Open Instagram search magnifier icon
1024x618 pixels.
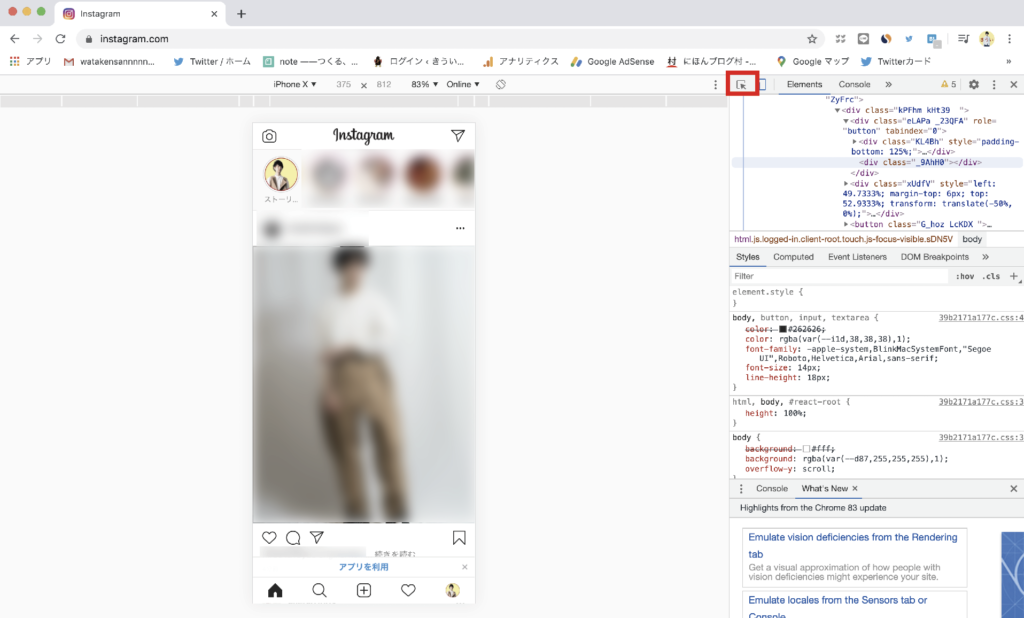click(x=319, y=591)
